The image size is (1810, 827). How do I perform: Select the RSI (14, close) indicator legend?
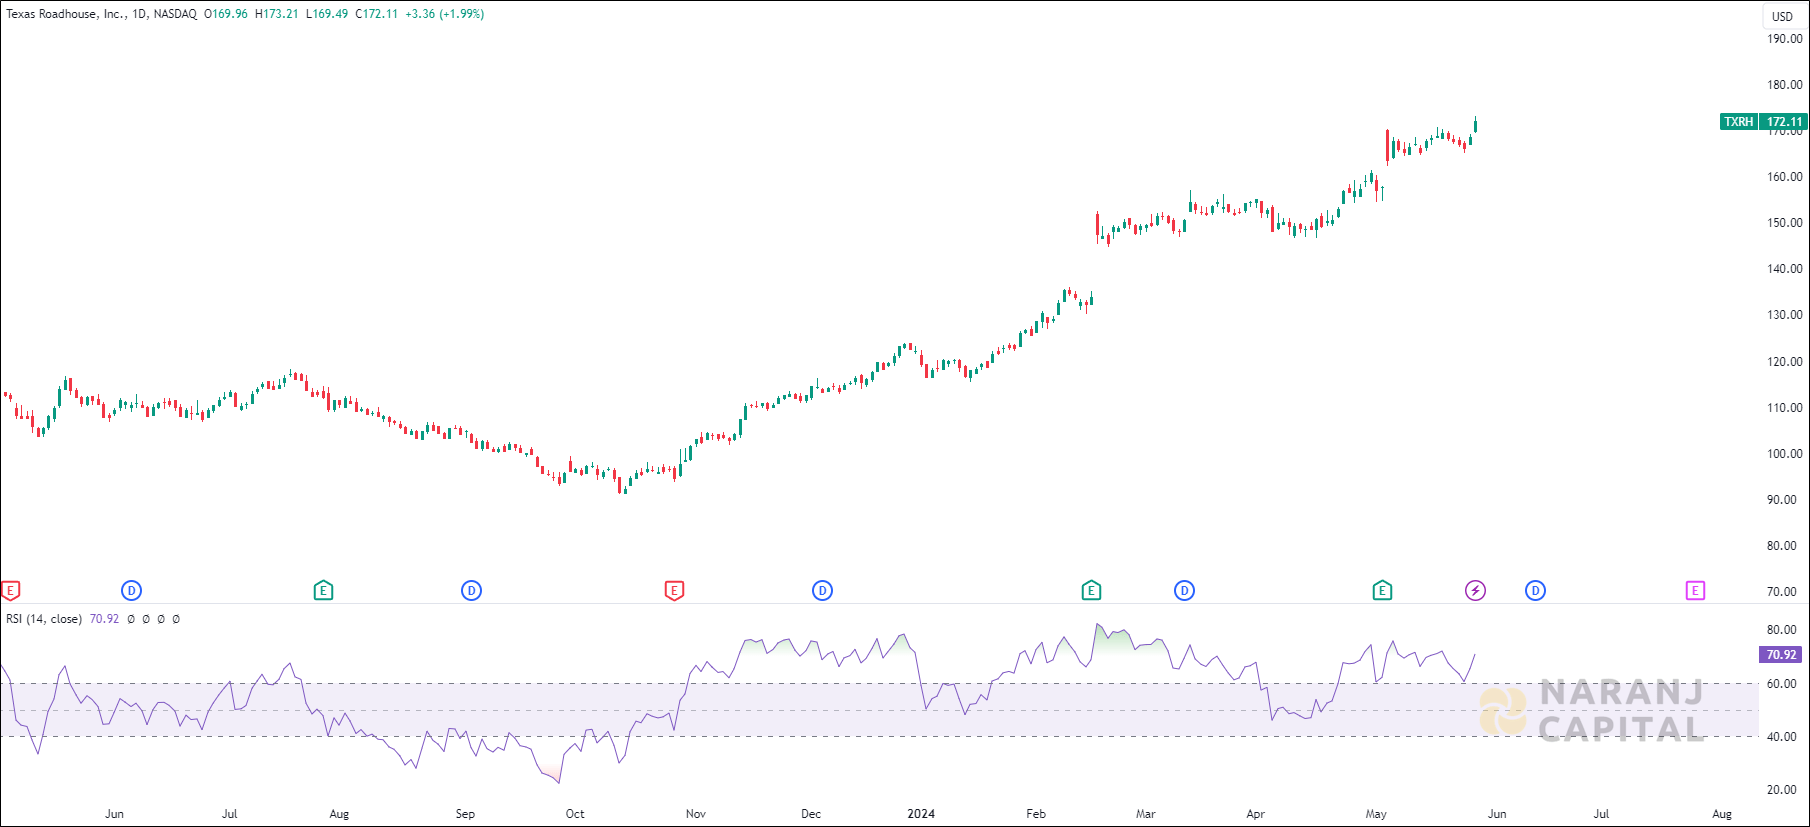pos(44,619)
